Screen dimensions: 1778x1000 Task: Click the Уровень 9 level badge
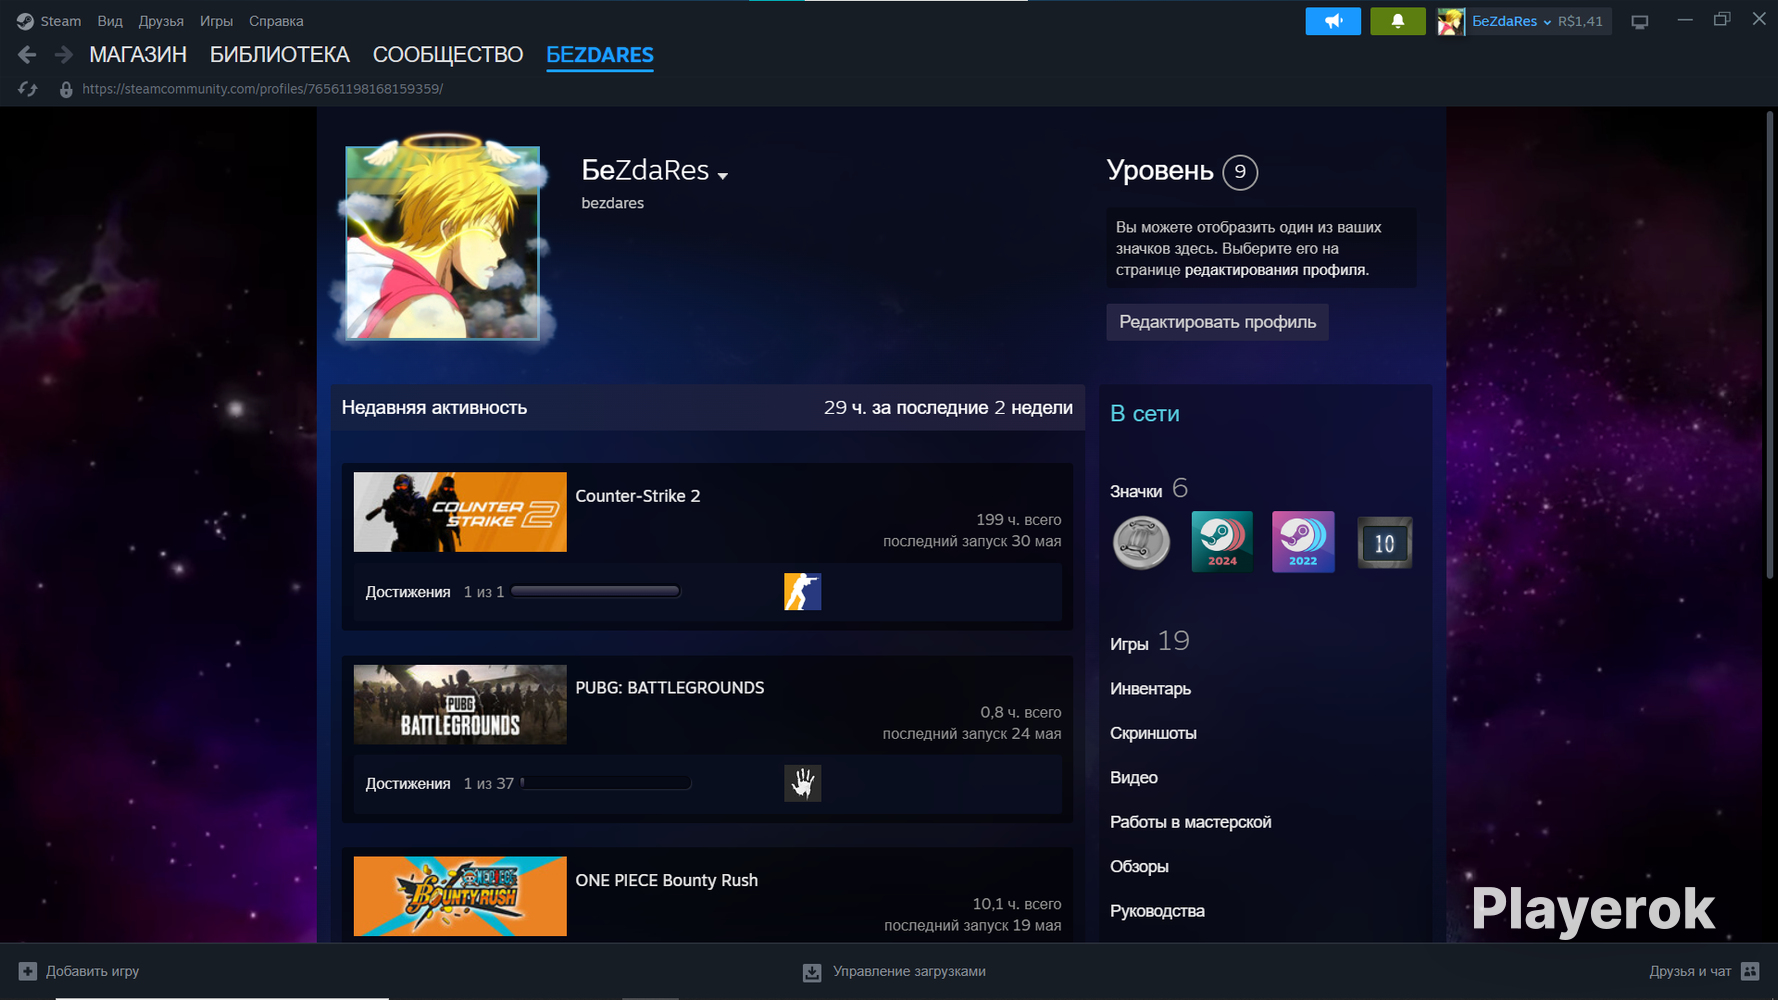1240,172
